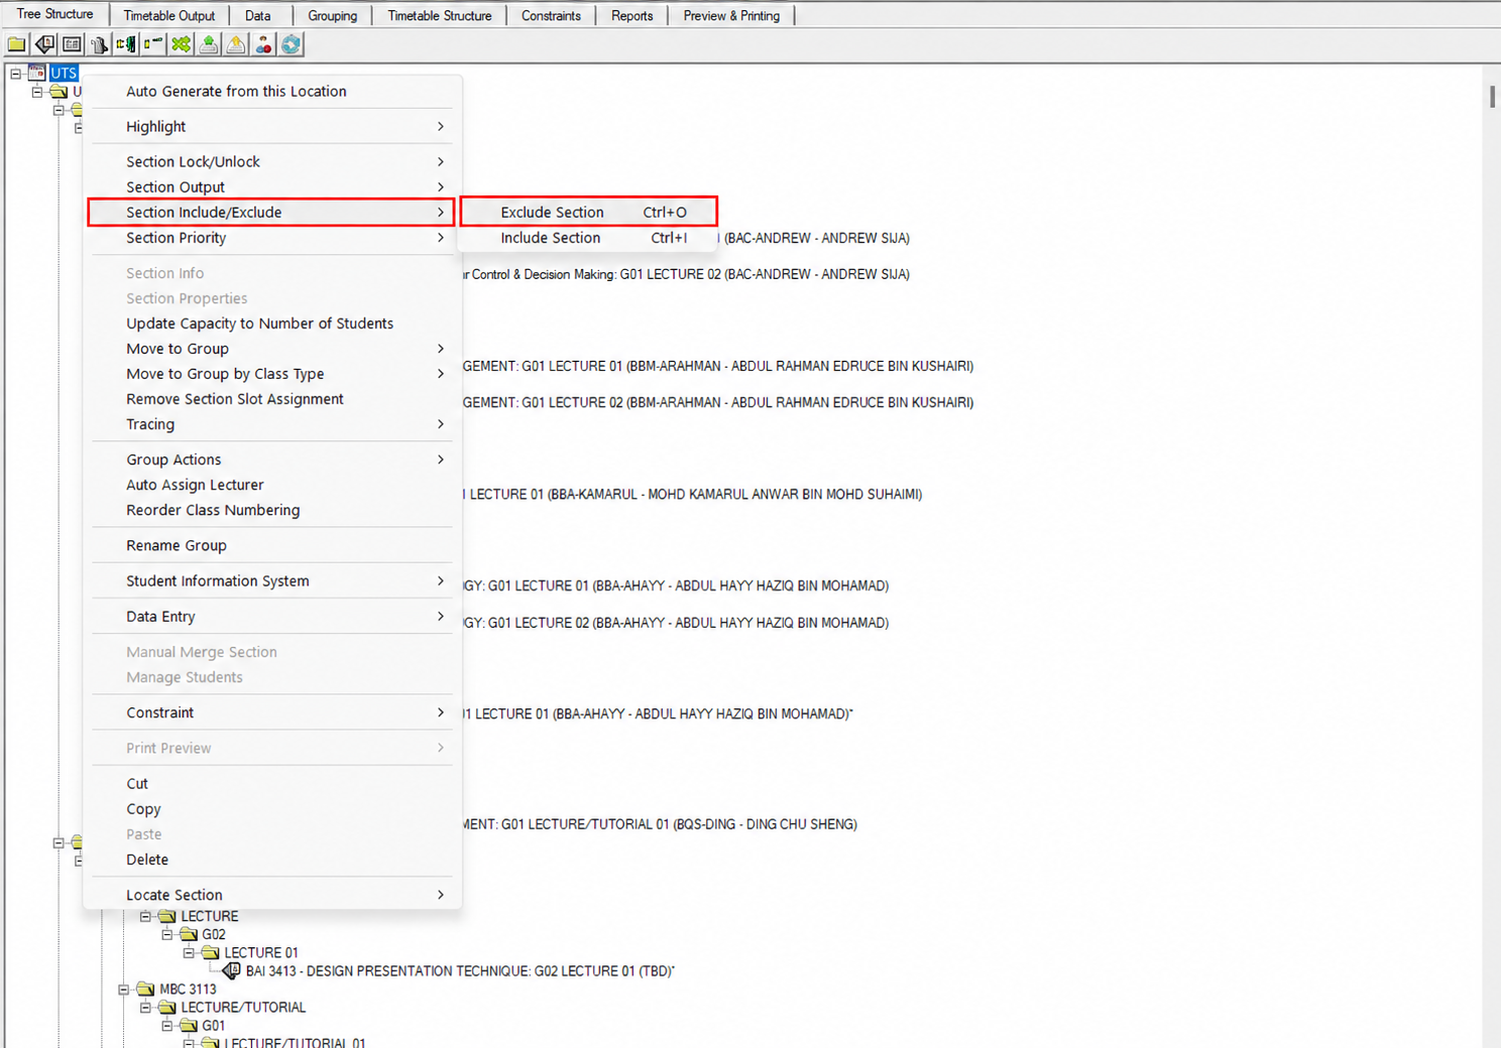Open Move to Group by Class Type submenu
This screenshot has height=1048, width=1501.
pos(272,374)
